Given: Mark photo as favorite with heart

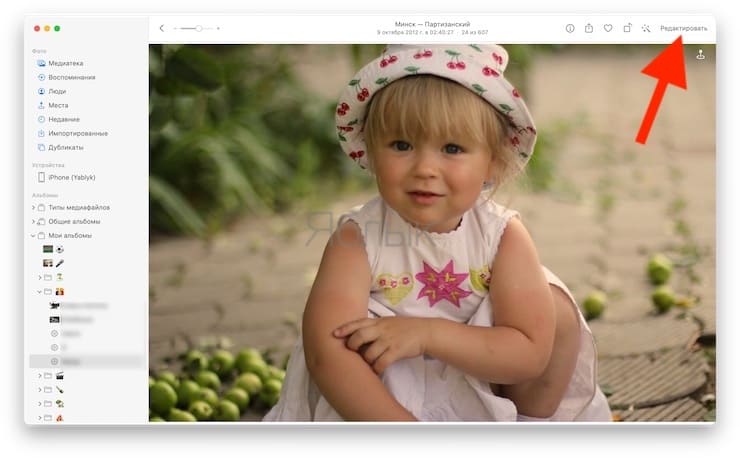Looking at the screenshot, I should click(608, 28).
